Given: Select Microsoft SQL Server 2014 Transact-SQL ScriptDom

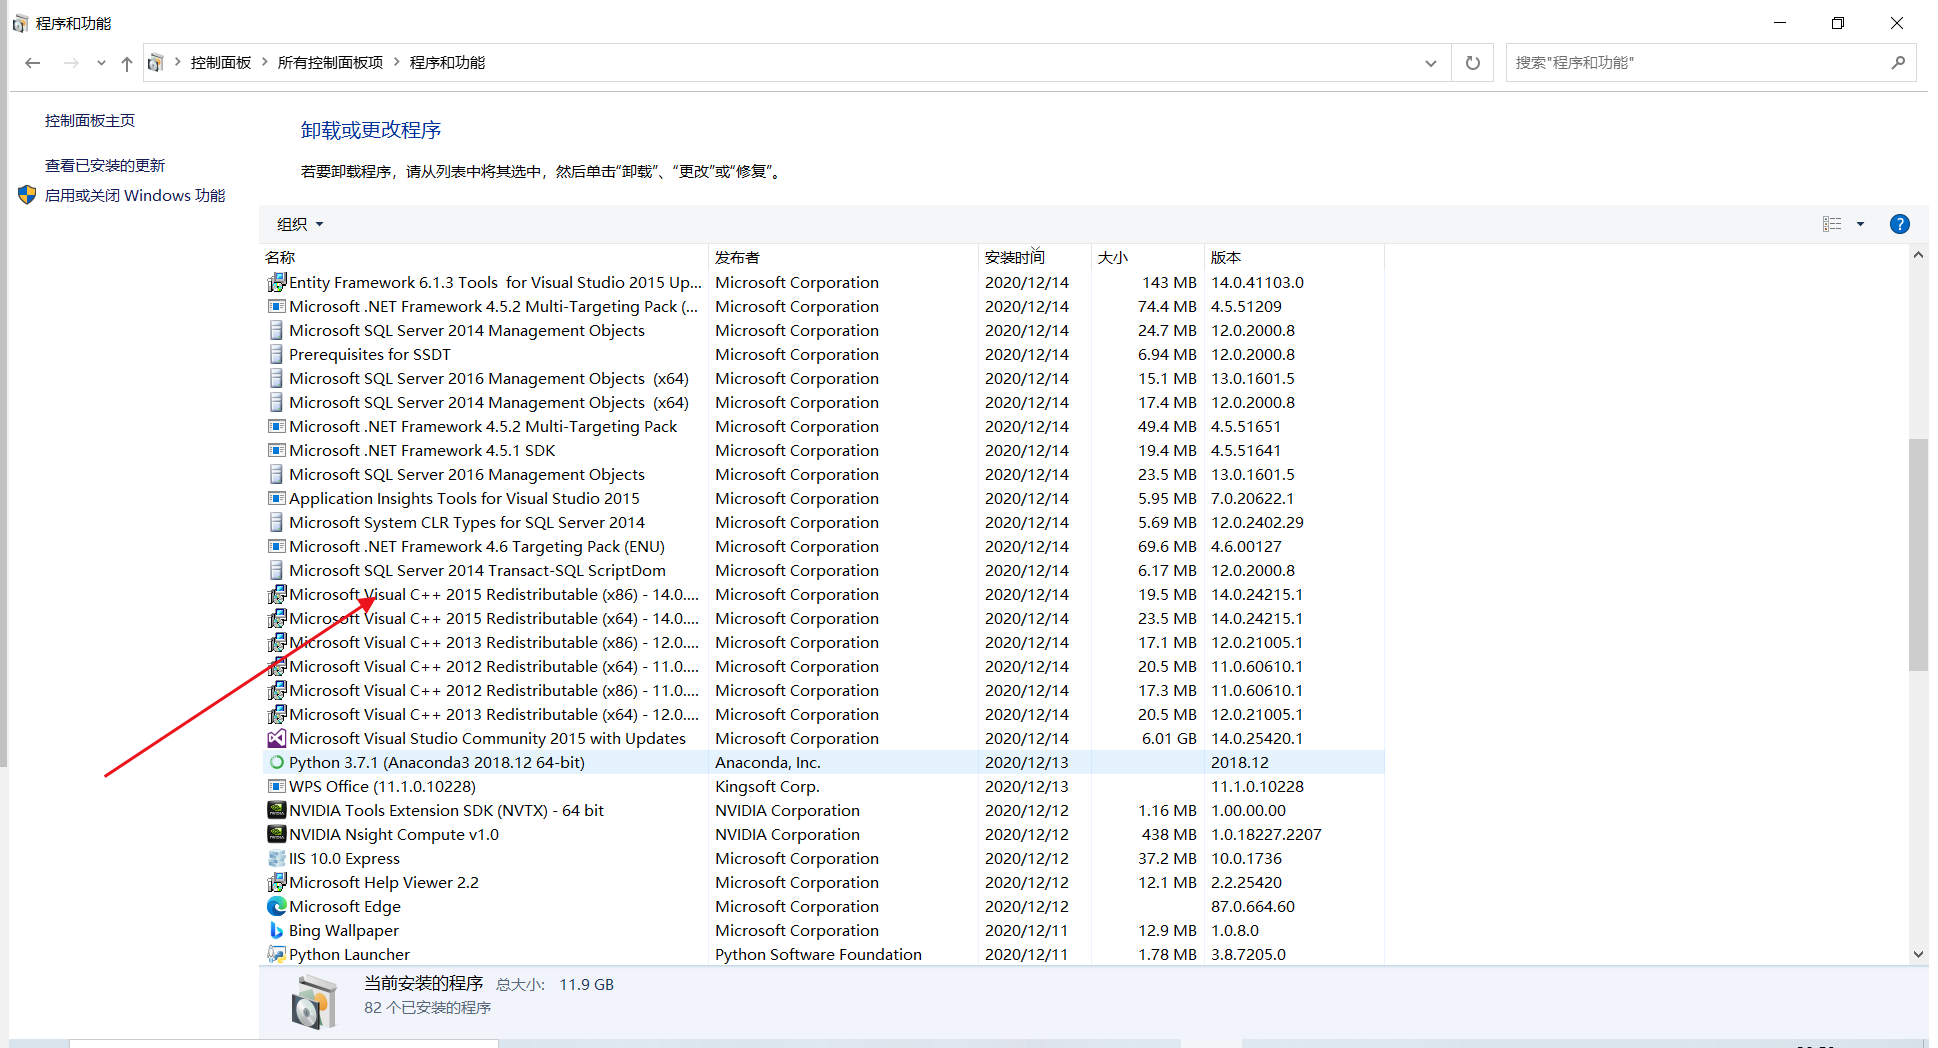Looking at the screenshot, I should pos(822,571).
